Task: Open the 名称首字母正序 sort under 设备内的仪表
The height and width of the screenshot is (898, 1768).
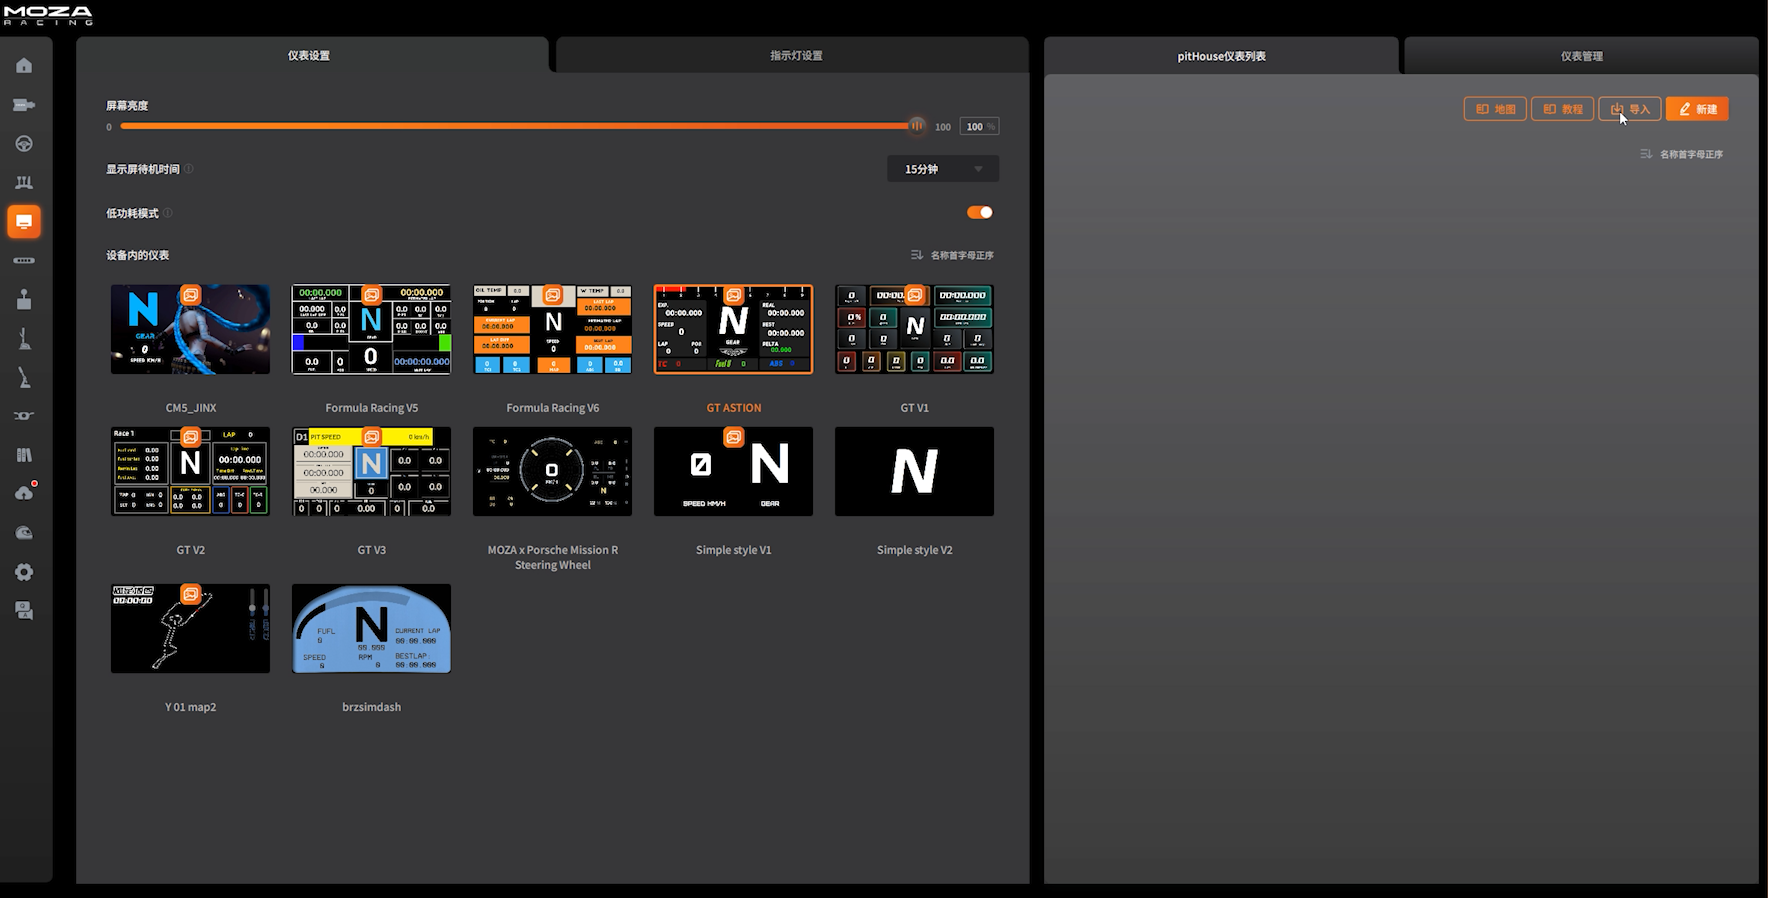Action: pos(952,255)
